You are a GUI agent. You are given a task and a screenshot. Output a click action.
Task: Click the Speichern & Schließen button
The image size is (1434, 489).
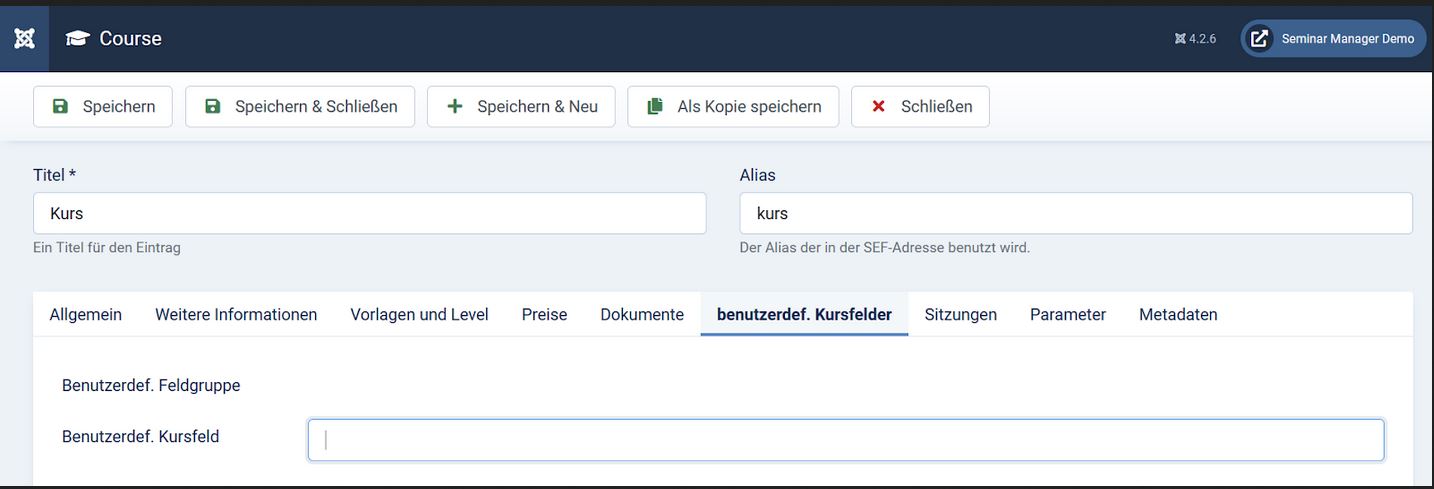tap(300, 106)
